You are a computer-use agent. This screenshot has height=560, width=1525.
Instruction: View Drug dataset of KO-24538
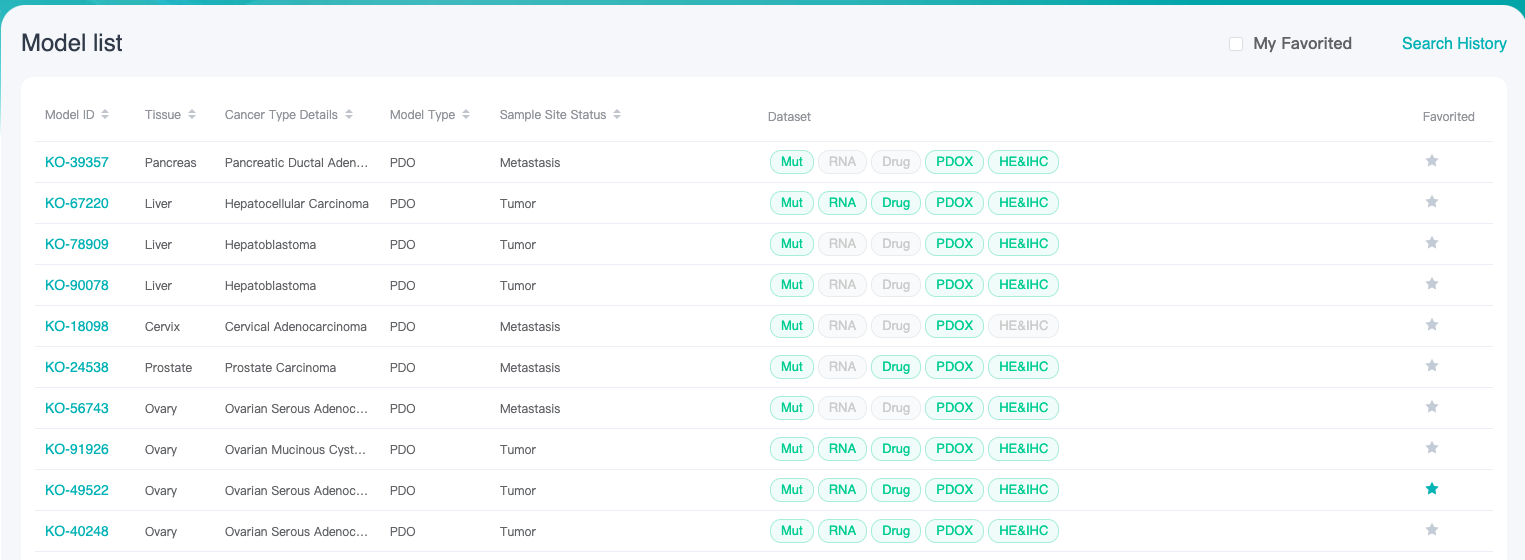click(x=896, y=367)
